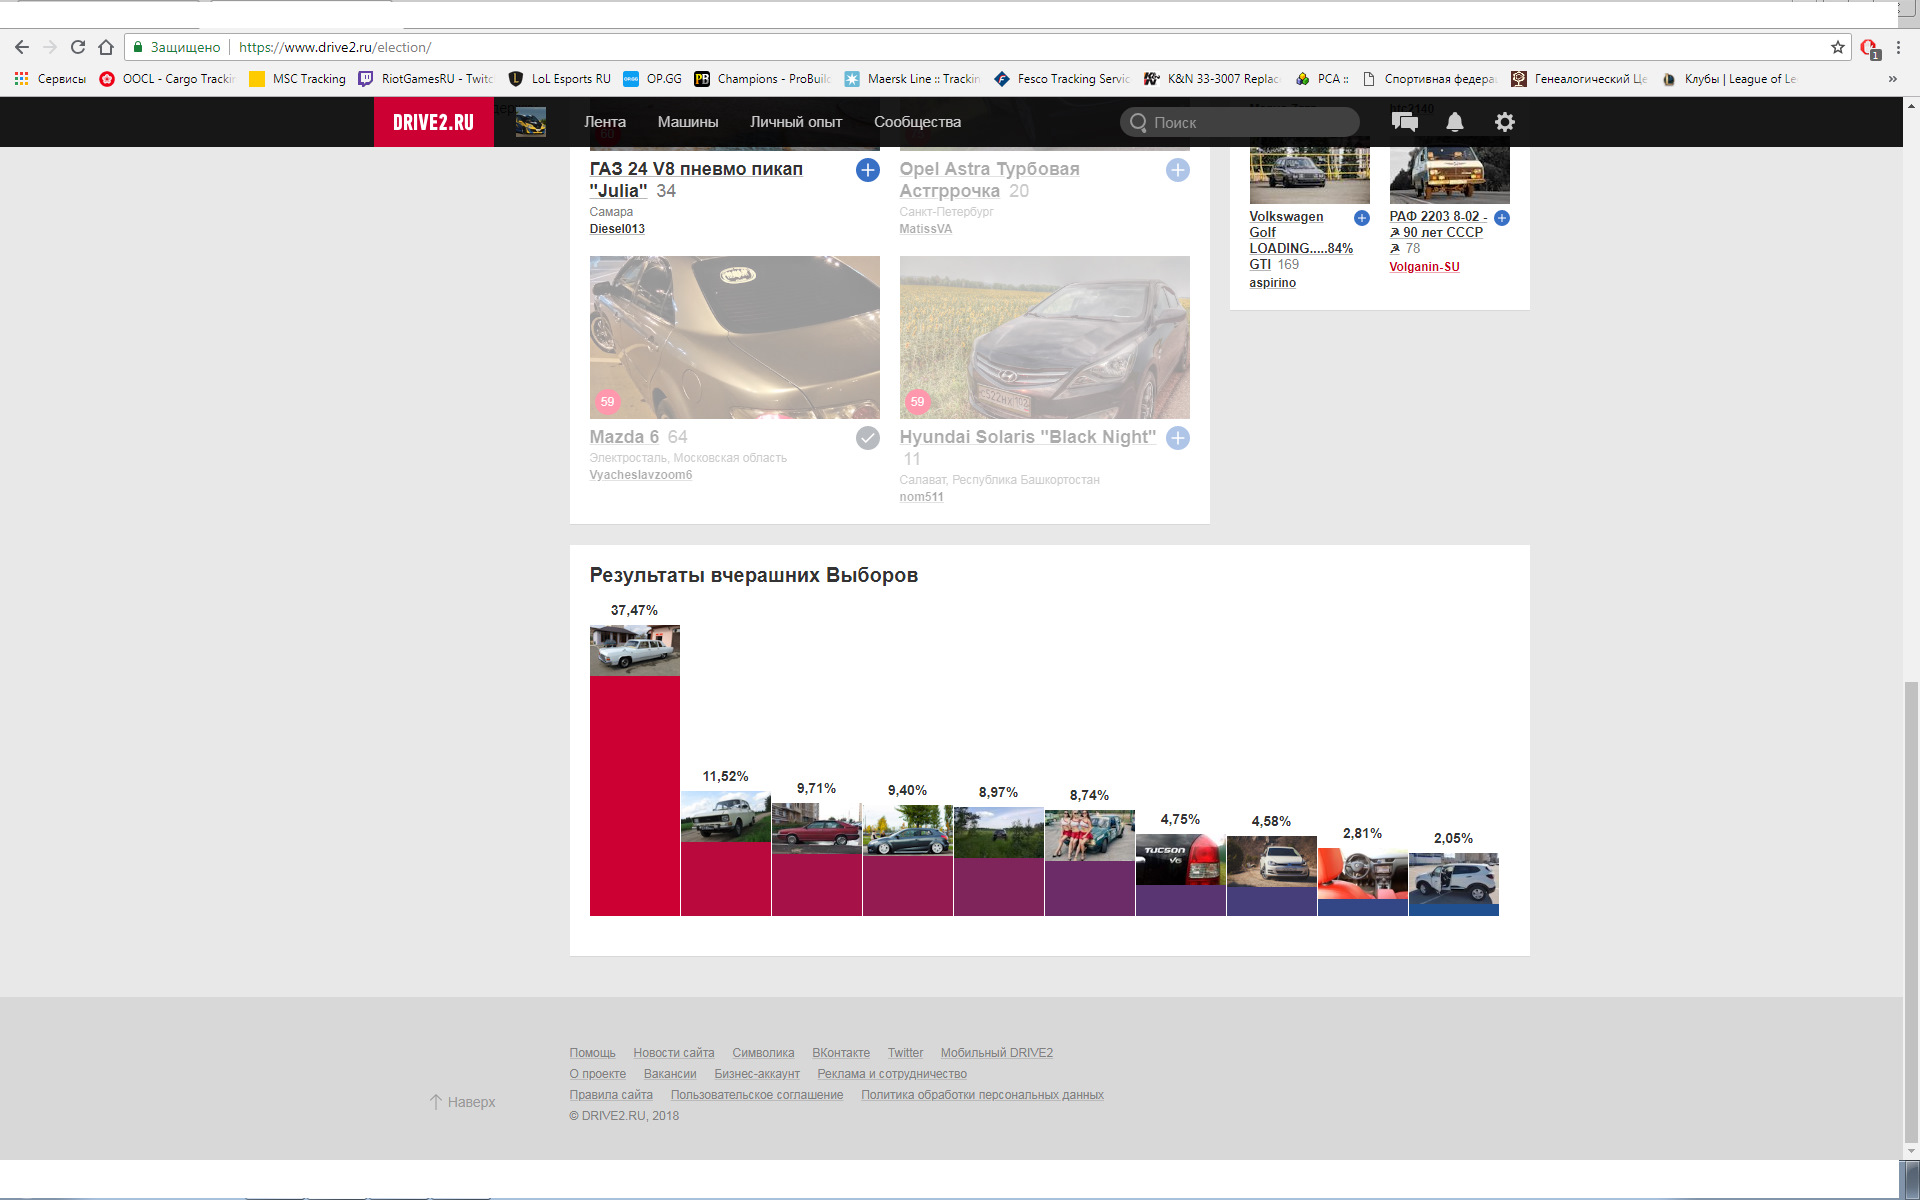
Task: Open the Chrome three-dot menu
Action: [1898, 47]
